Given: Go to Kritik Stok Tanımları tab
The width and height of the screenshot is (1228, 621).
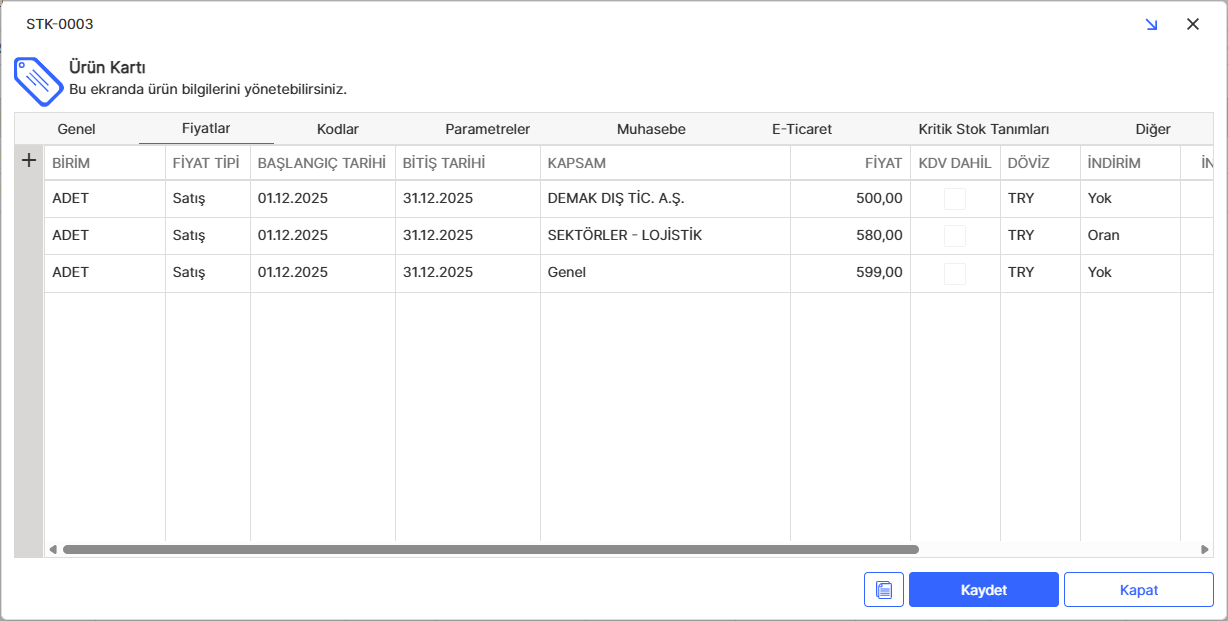Looking at the screenshot, I should (x=983, y=129).
